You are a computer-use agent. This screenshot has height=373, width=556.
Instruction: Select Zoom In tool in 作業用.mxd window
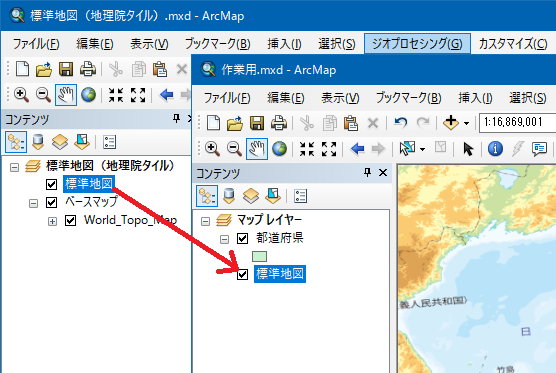[212, 149]
